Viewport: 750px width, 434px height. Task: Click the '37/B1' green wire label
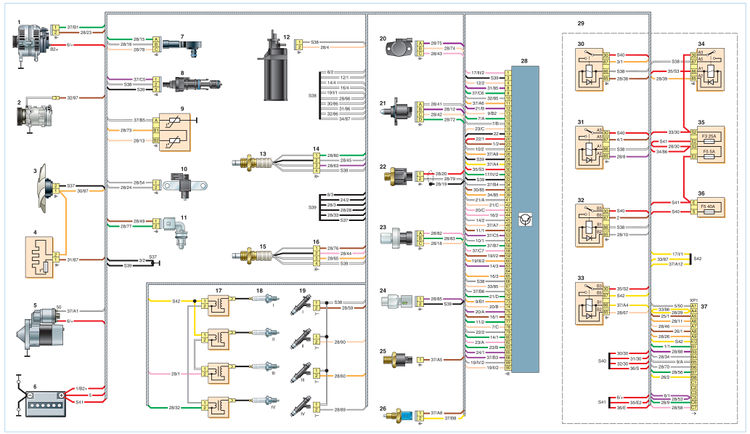pos(72,27)
